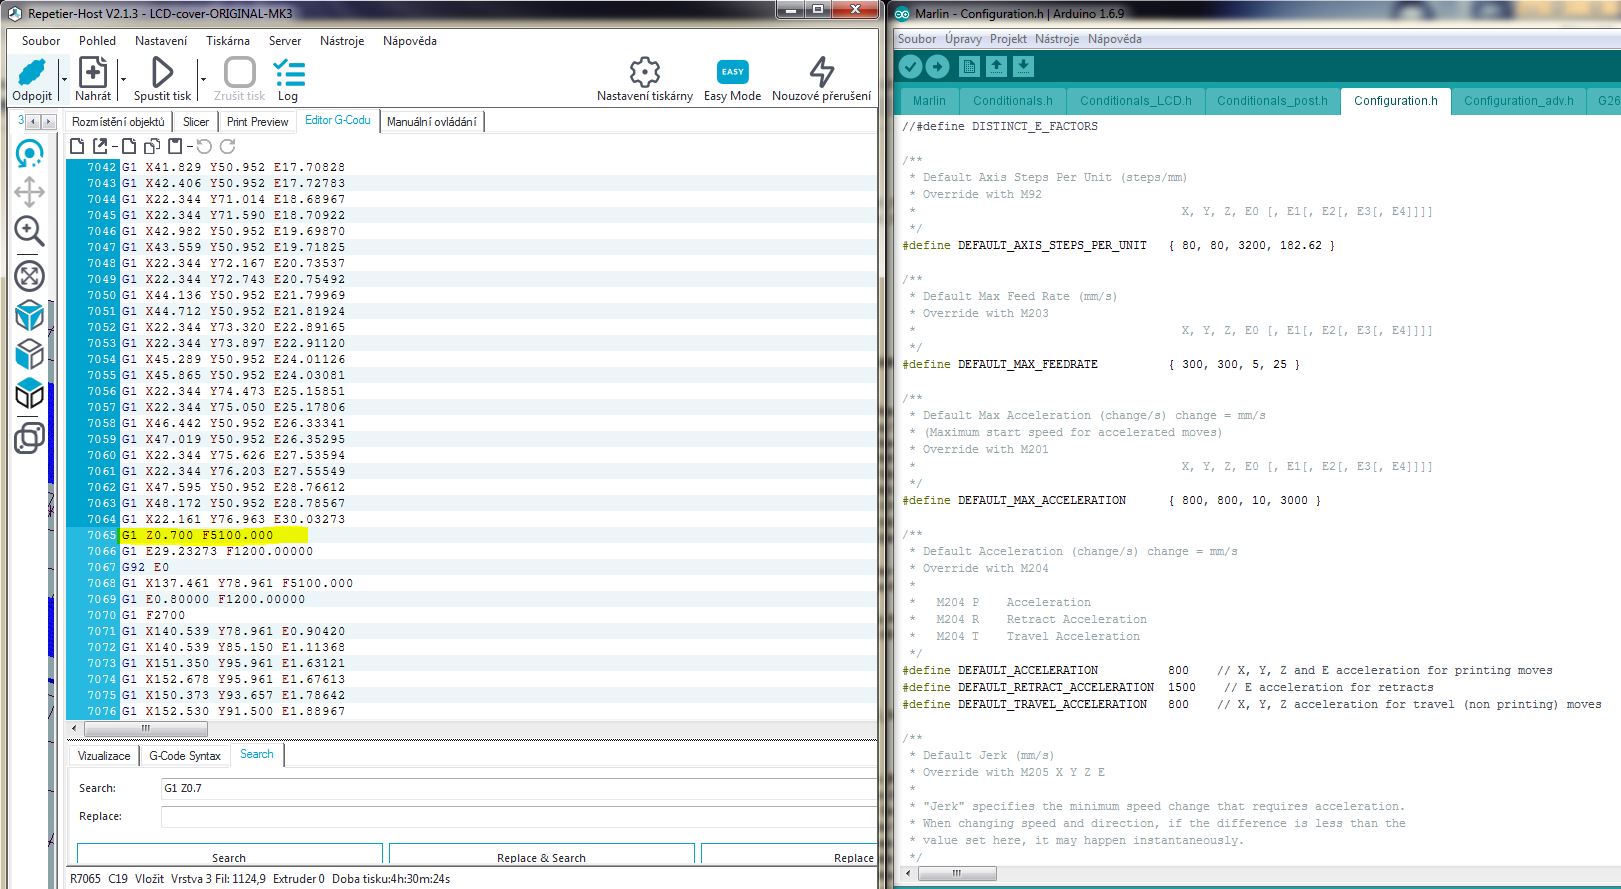The image size is (1621, 889).
Task: Activate the zoom magnifier tool
Action: 29,231
